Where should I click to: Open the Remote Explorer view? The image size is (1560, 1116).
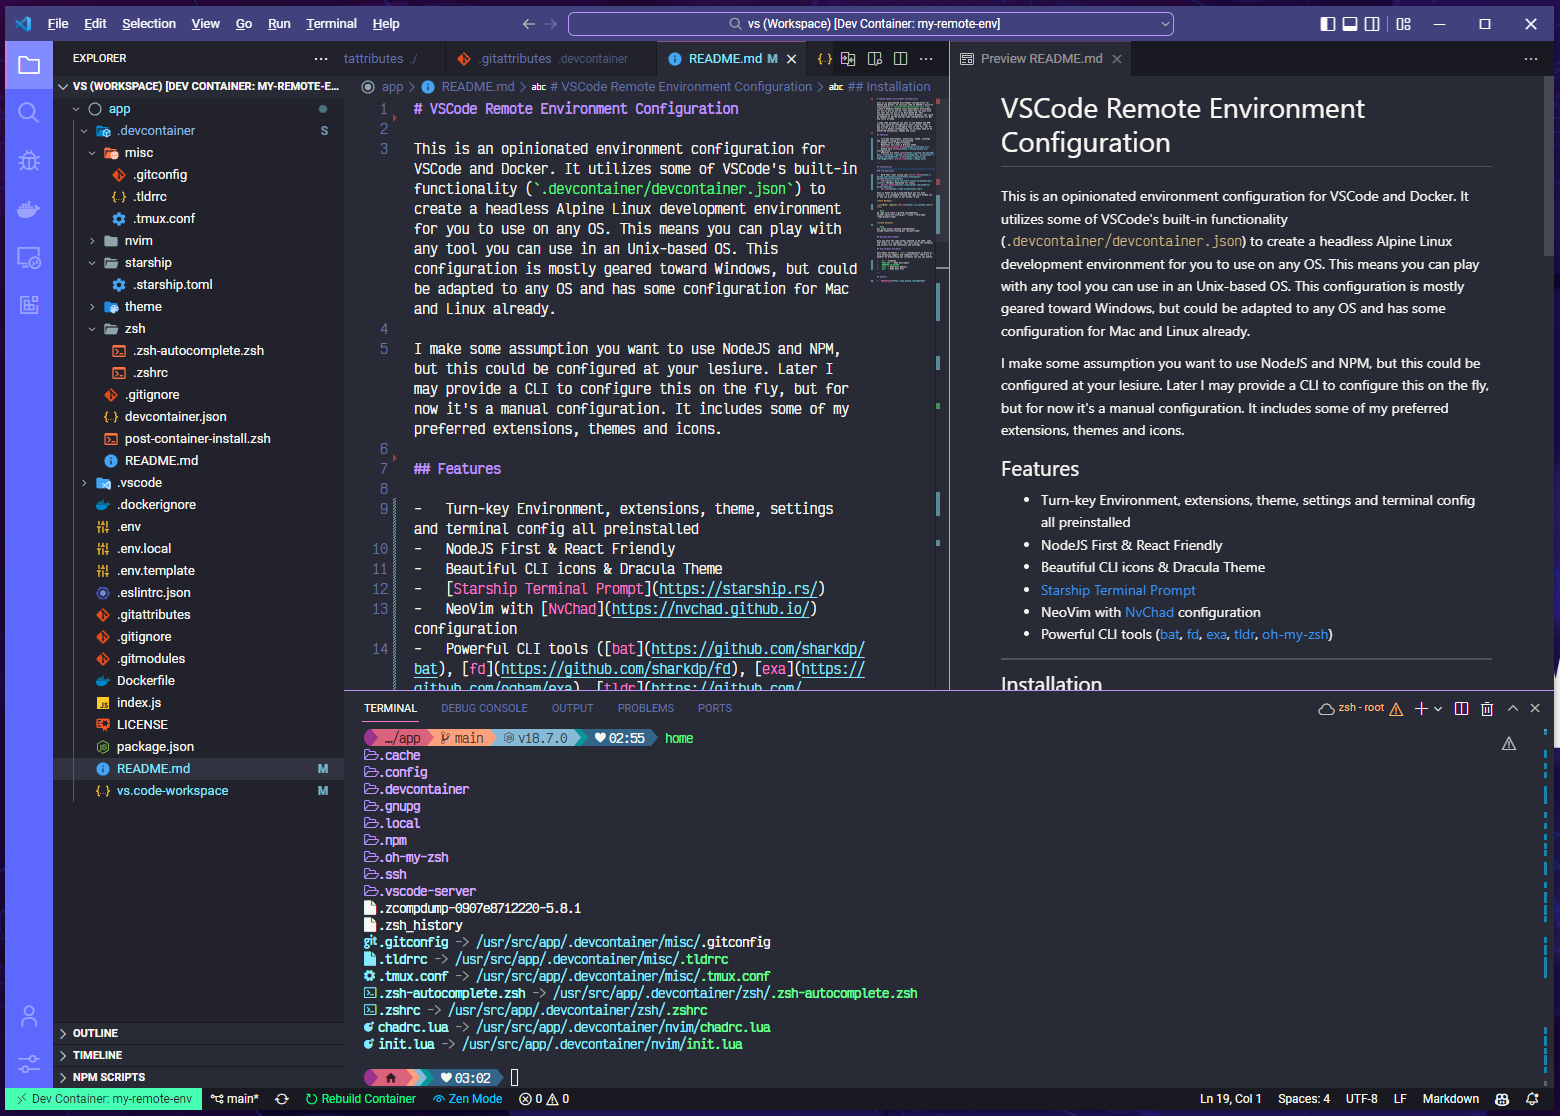click(x=29, y=258)
